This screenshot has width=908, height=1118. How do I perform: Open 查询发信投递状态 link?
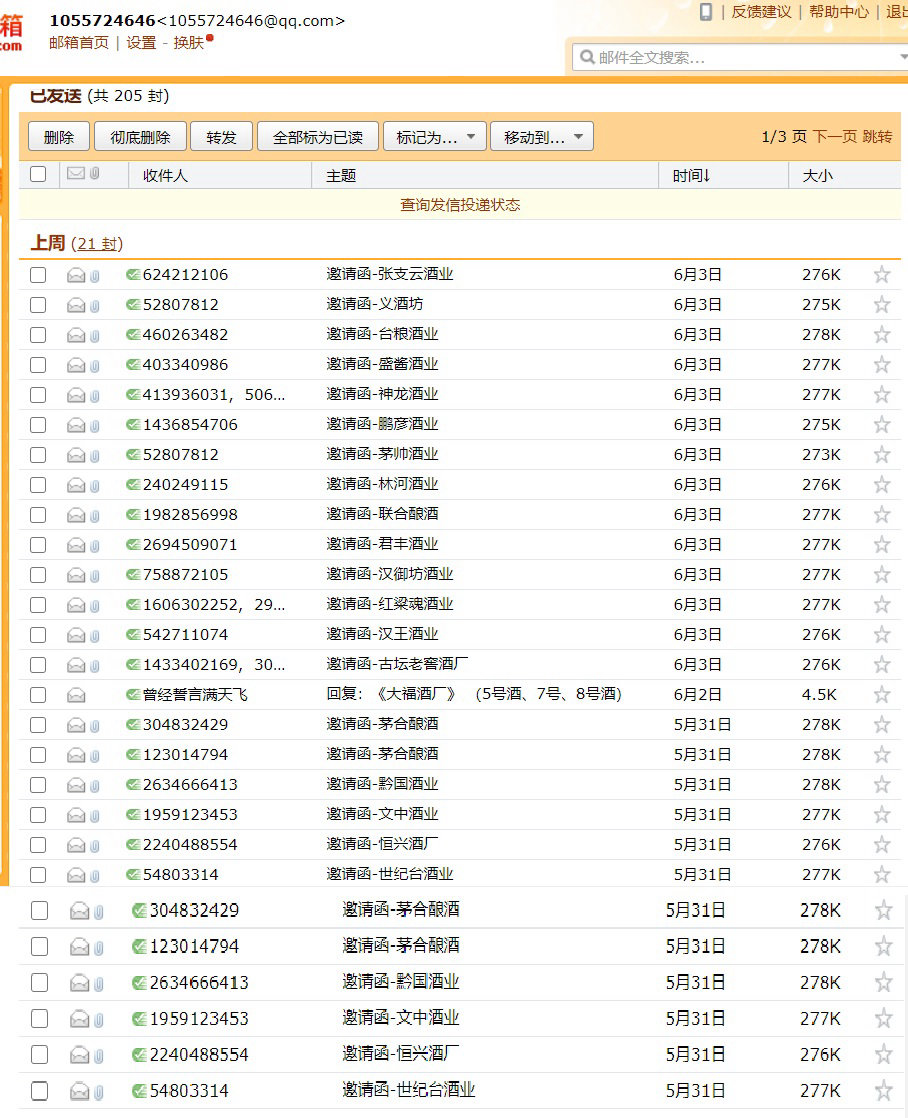(460, 205)
